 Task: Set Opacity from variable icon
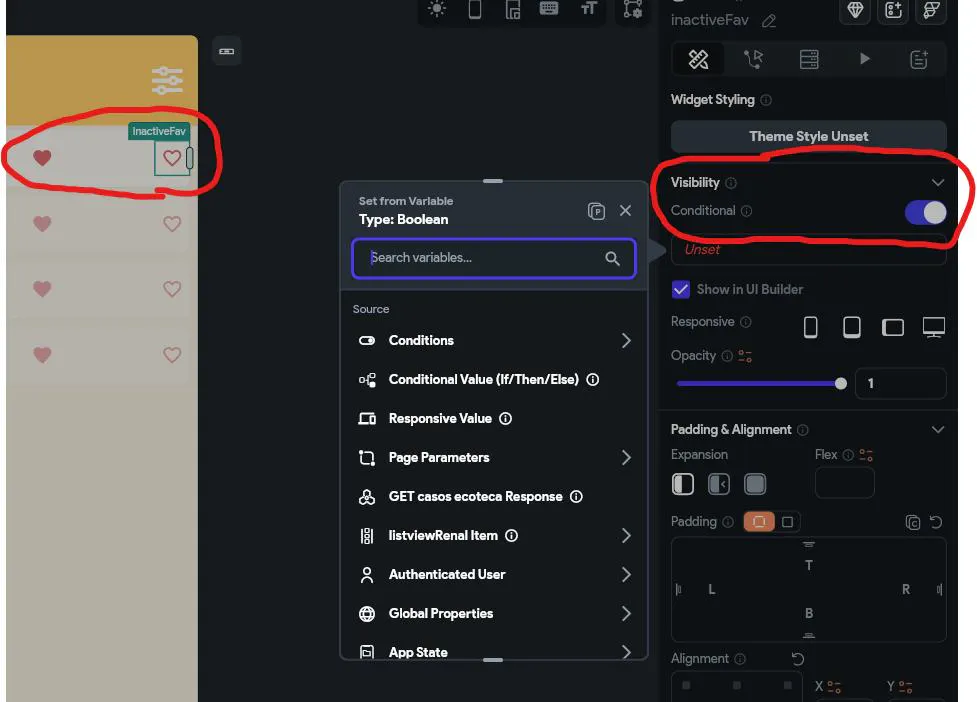click(x=745, y=356)
